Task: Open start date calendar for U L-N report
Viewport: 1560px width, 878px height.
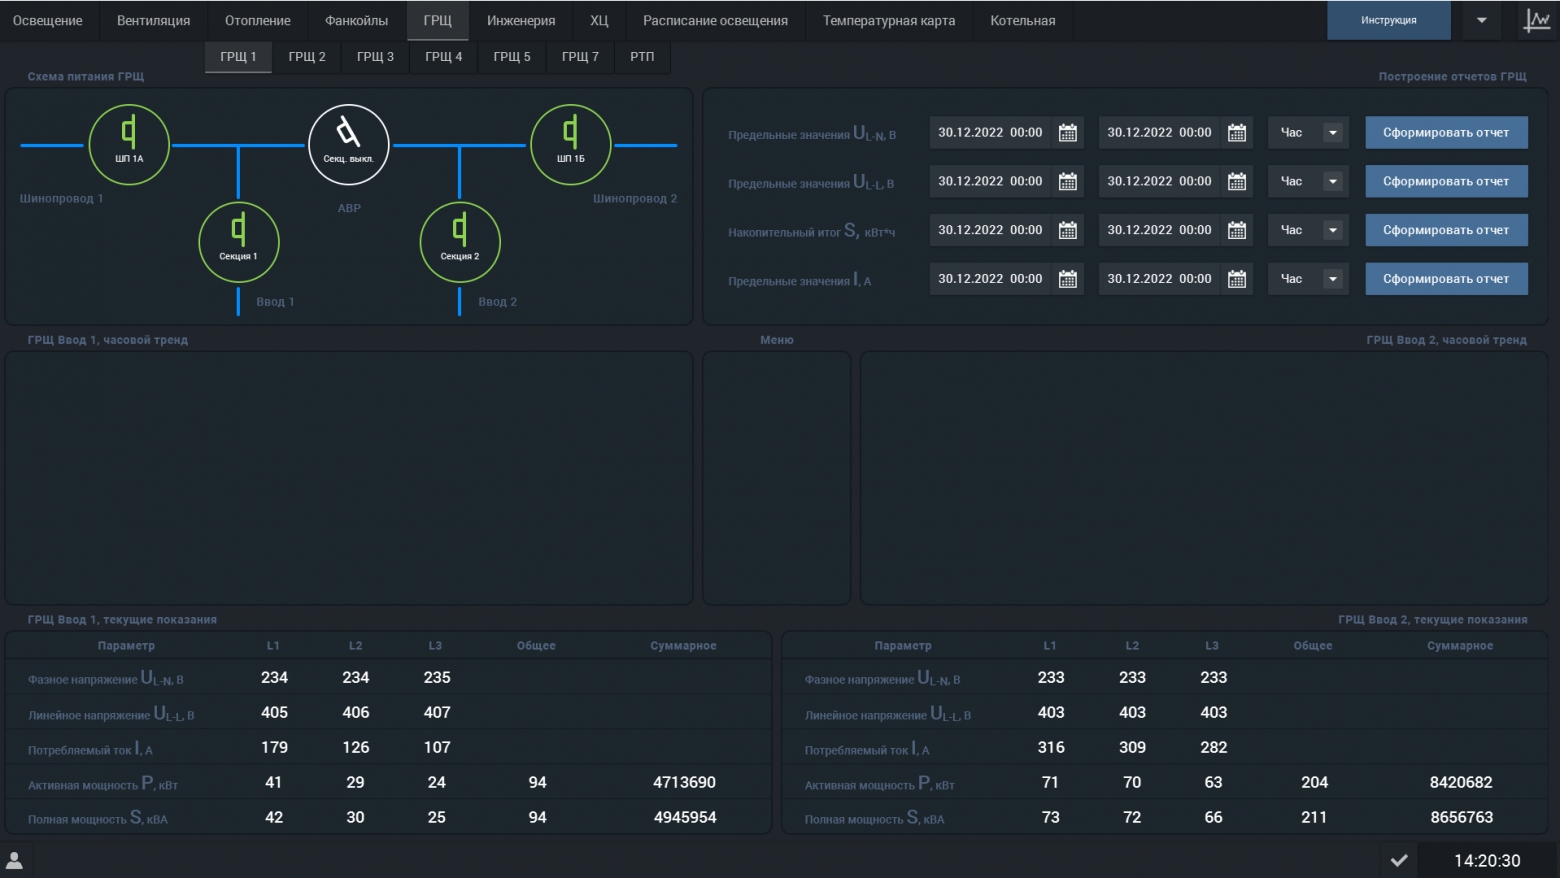Action: pos(1068,133)
